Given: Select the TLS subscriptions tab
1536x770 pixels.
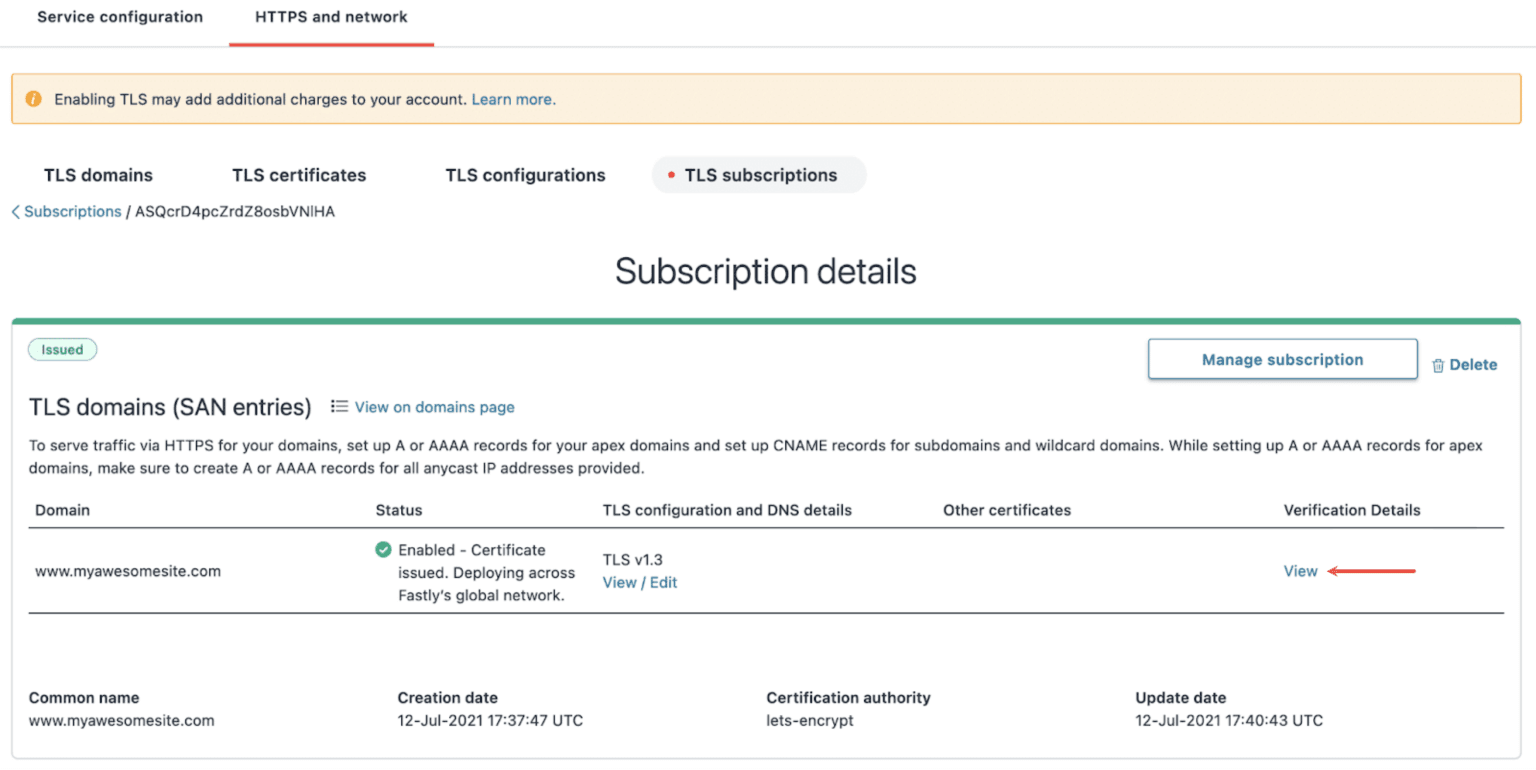Looking at the screenshot, I should point(759,175).
